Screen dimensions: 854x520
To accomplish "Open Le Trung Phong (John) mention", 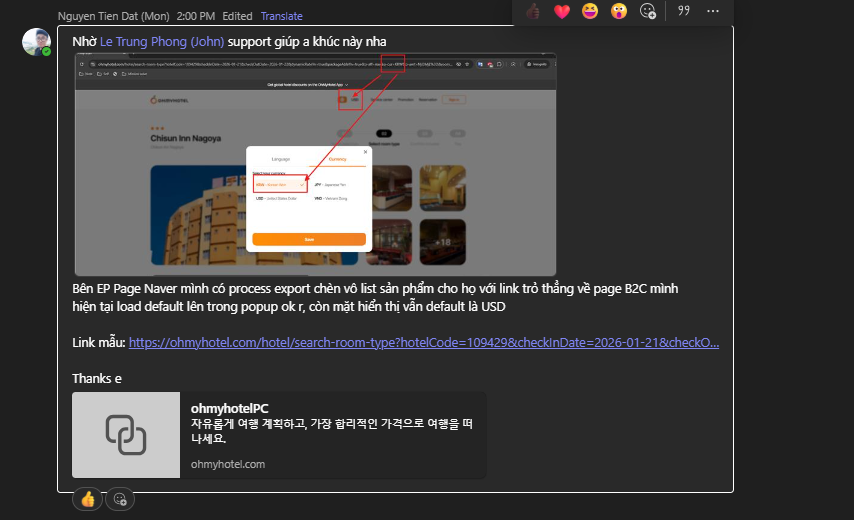I will click(x=162, y=42).
